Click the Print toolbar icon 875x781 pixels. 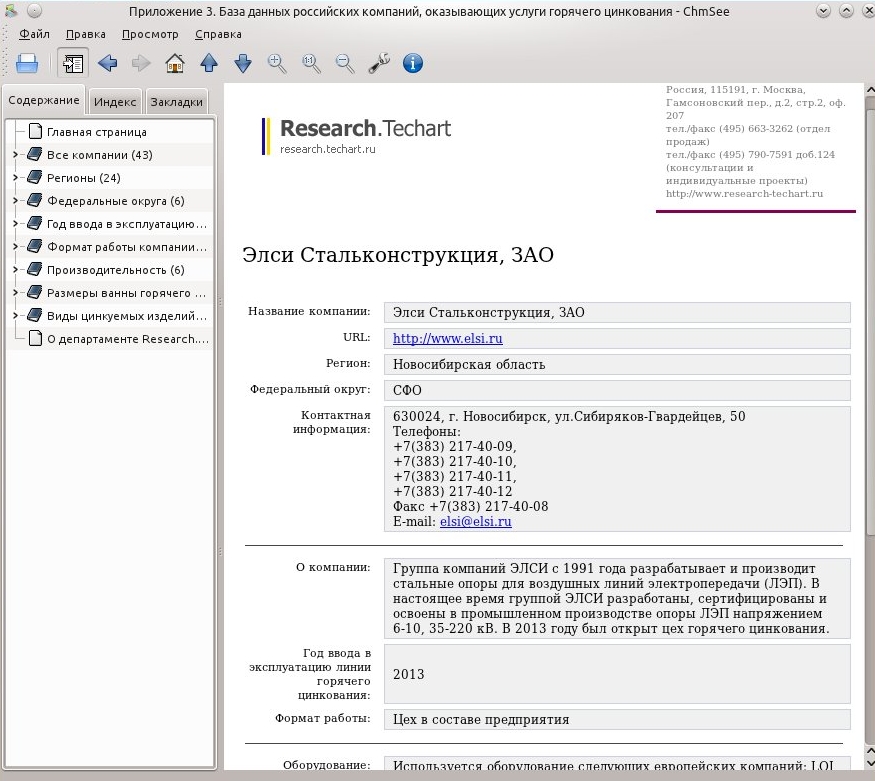point(27,63)
